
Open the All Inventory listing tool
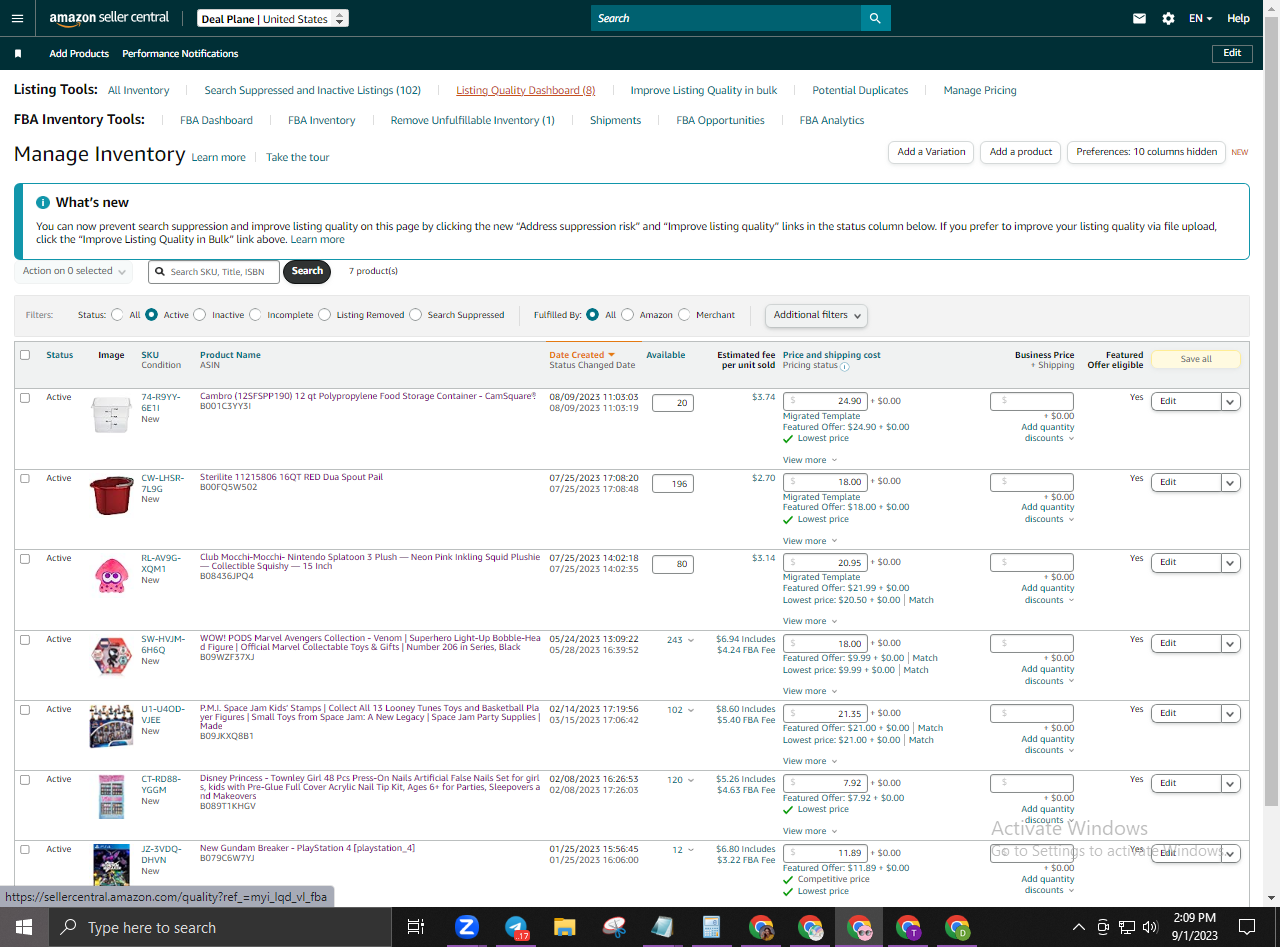pyautogui.click(x=139, y=90)
